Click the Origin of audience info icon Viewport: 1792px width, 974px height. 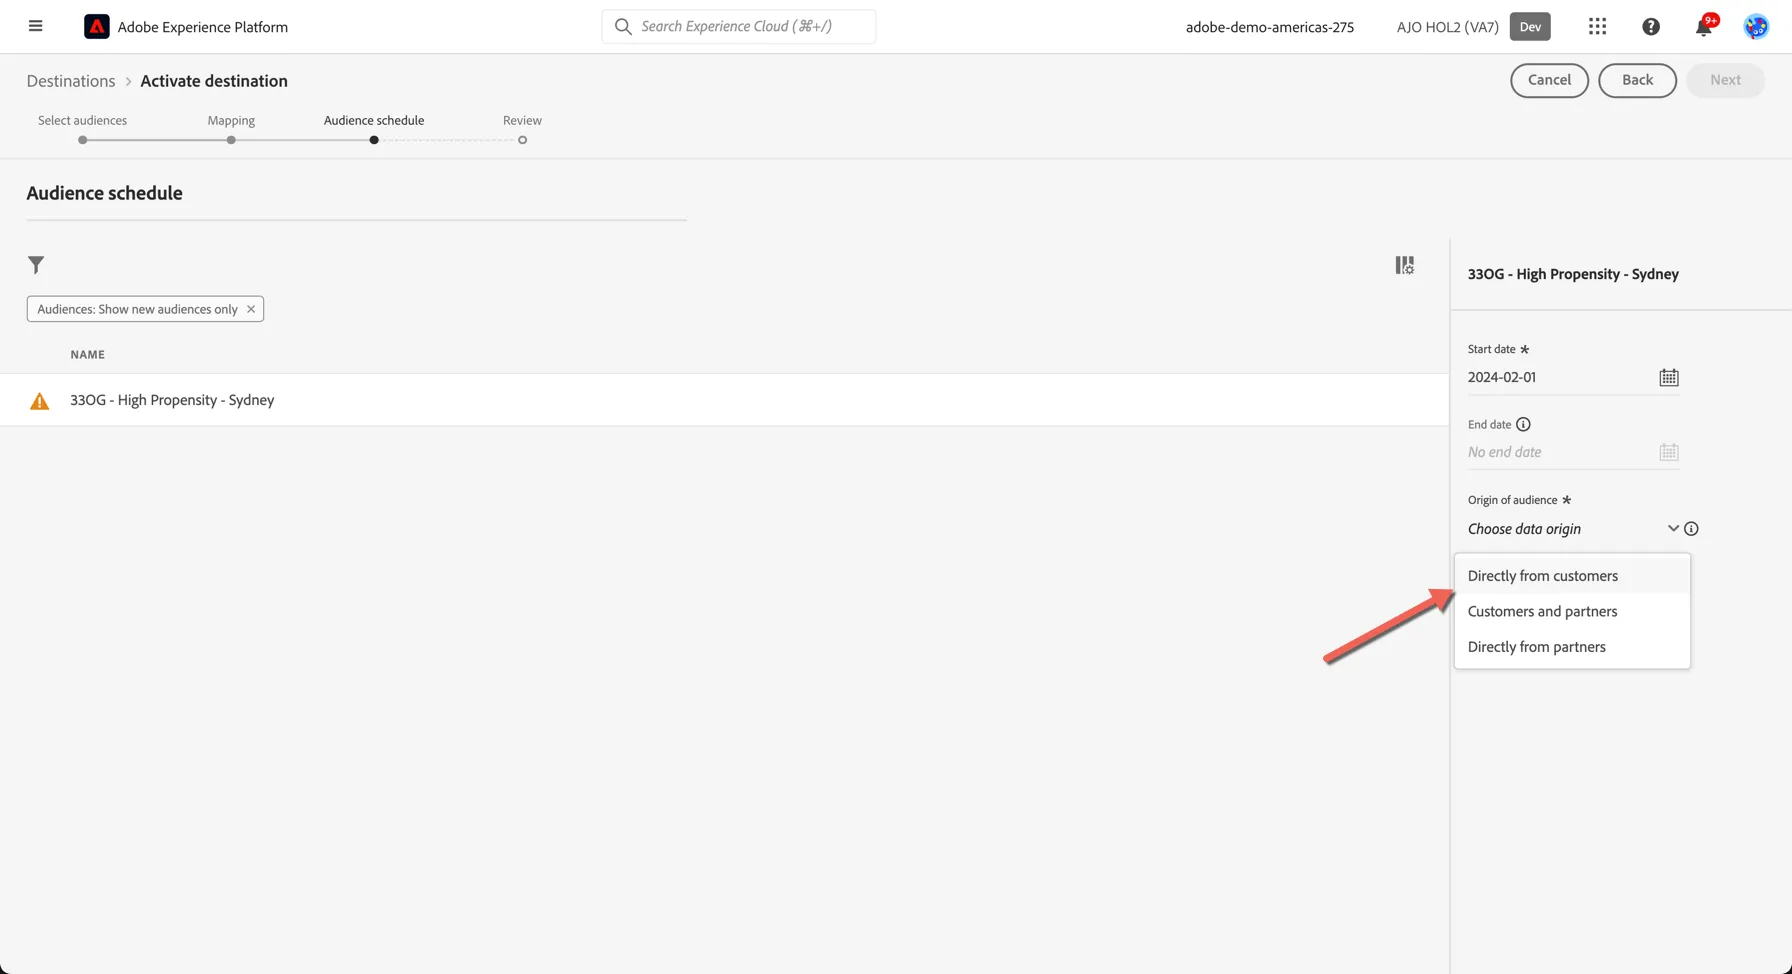tap(1691, 529)
